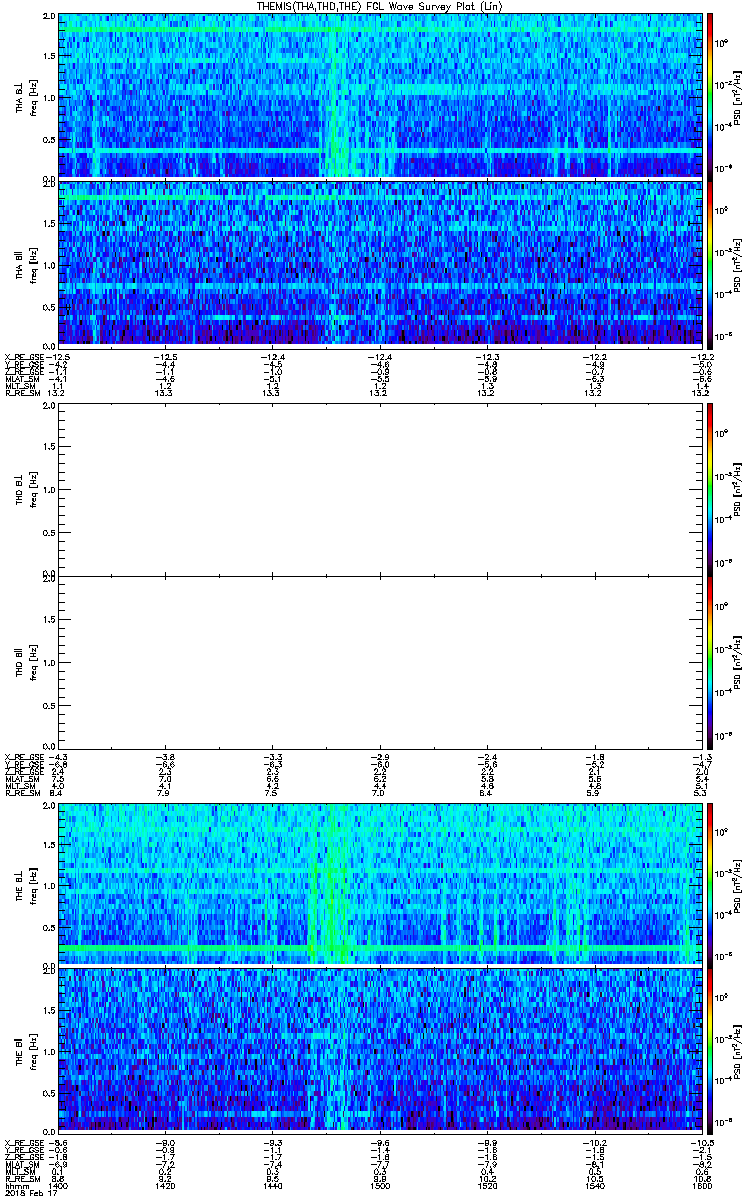
Task: Click the THA BL panel color bar
Action: (711, 95)
